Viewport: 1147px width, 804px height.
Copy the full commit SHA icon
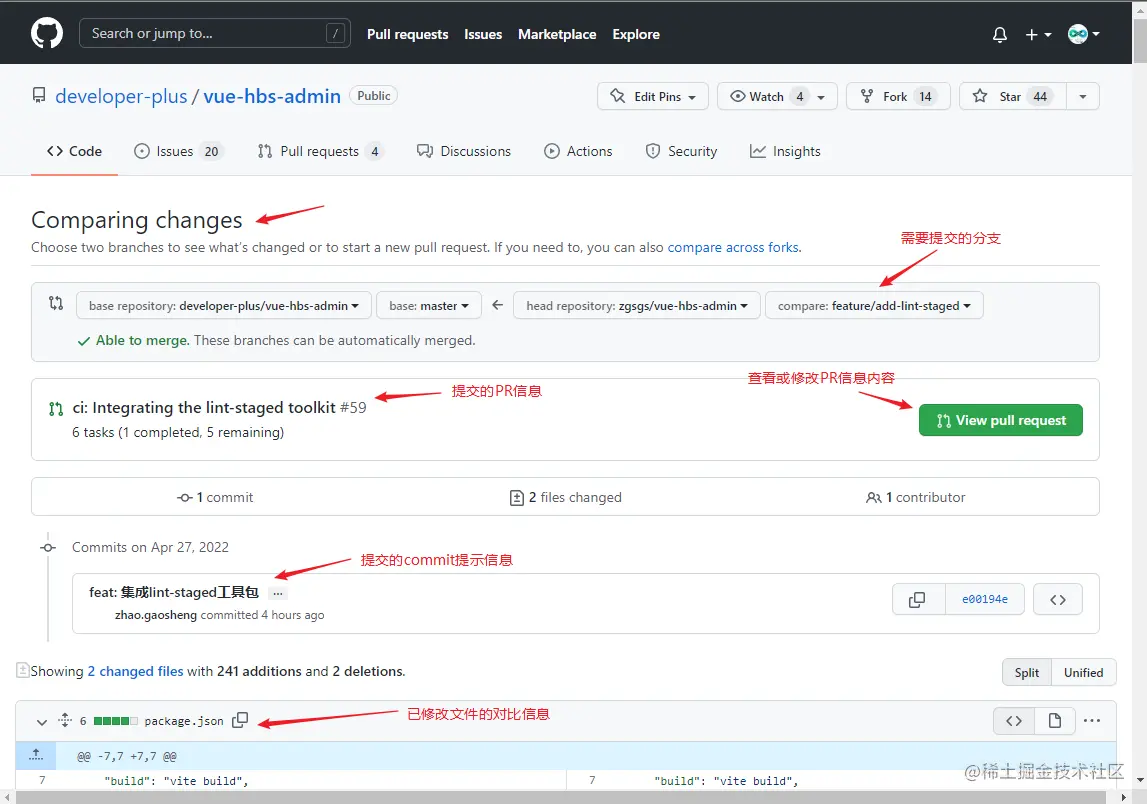point(917,599)
